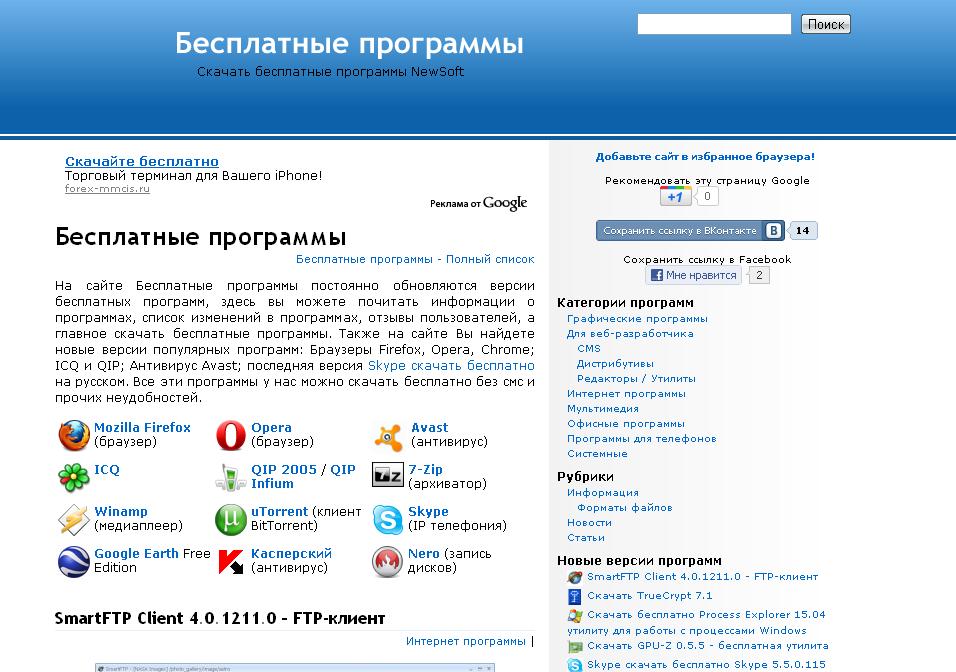Open the Скачайте бесплатно ad link
The height and width of the screenshot is (672, 956).
click(x=142, y=162)
